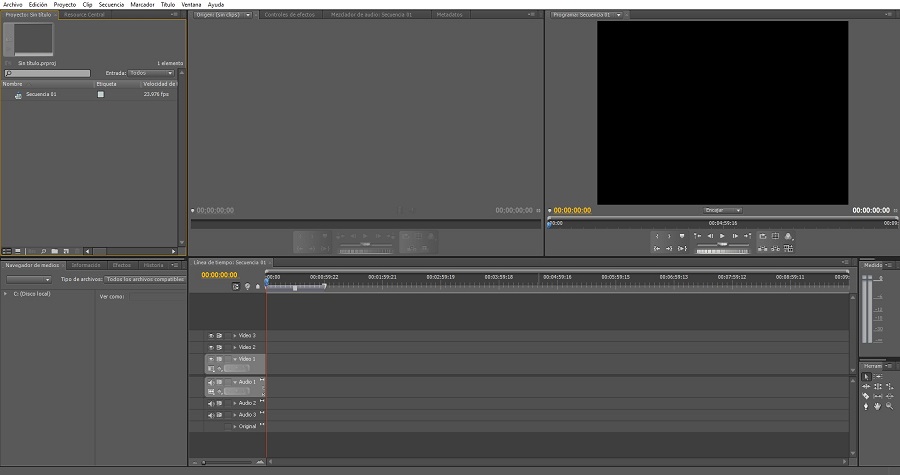Screen dimensions: 900x475
Task: Choose the Rolling Edit tool
Action: (x=878, y=387)
